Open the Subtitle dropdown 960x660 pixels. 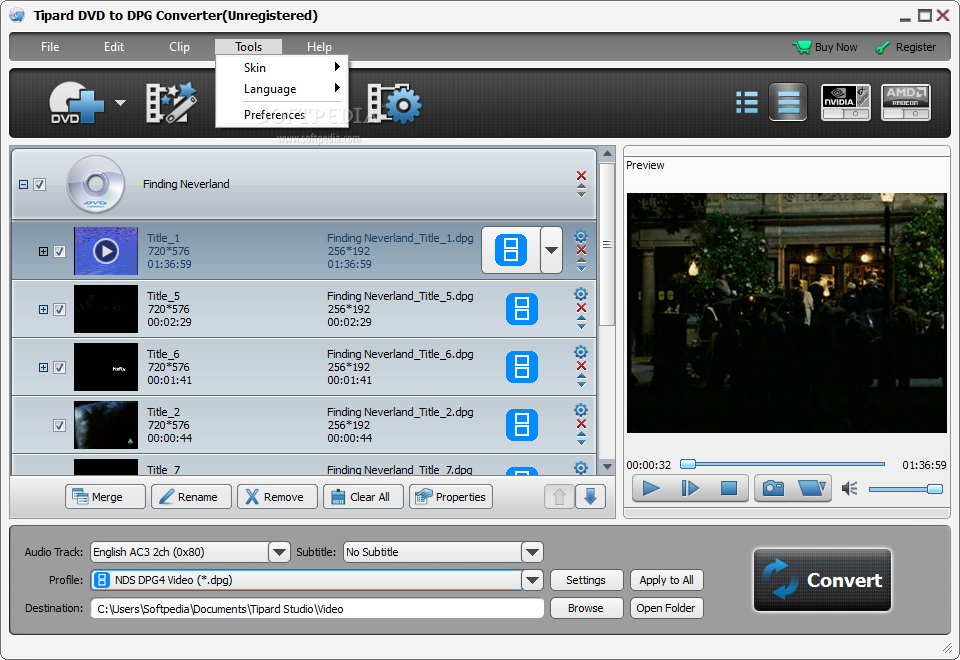pyautogui.click(x=532, y=552)
